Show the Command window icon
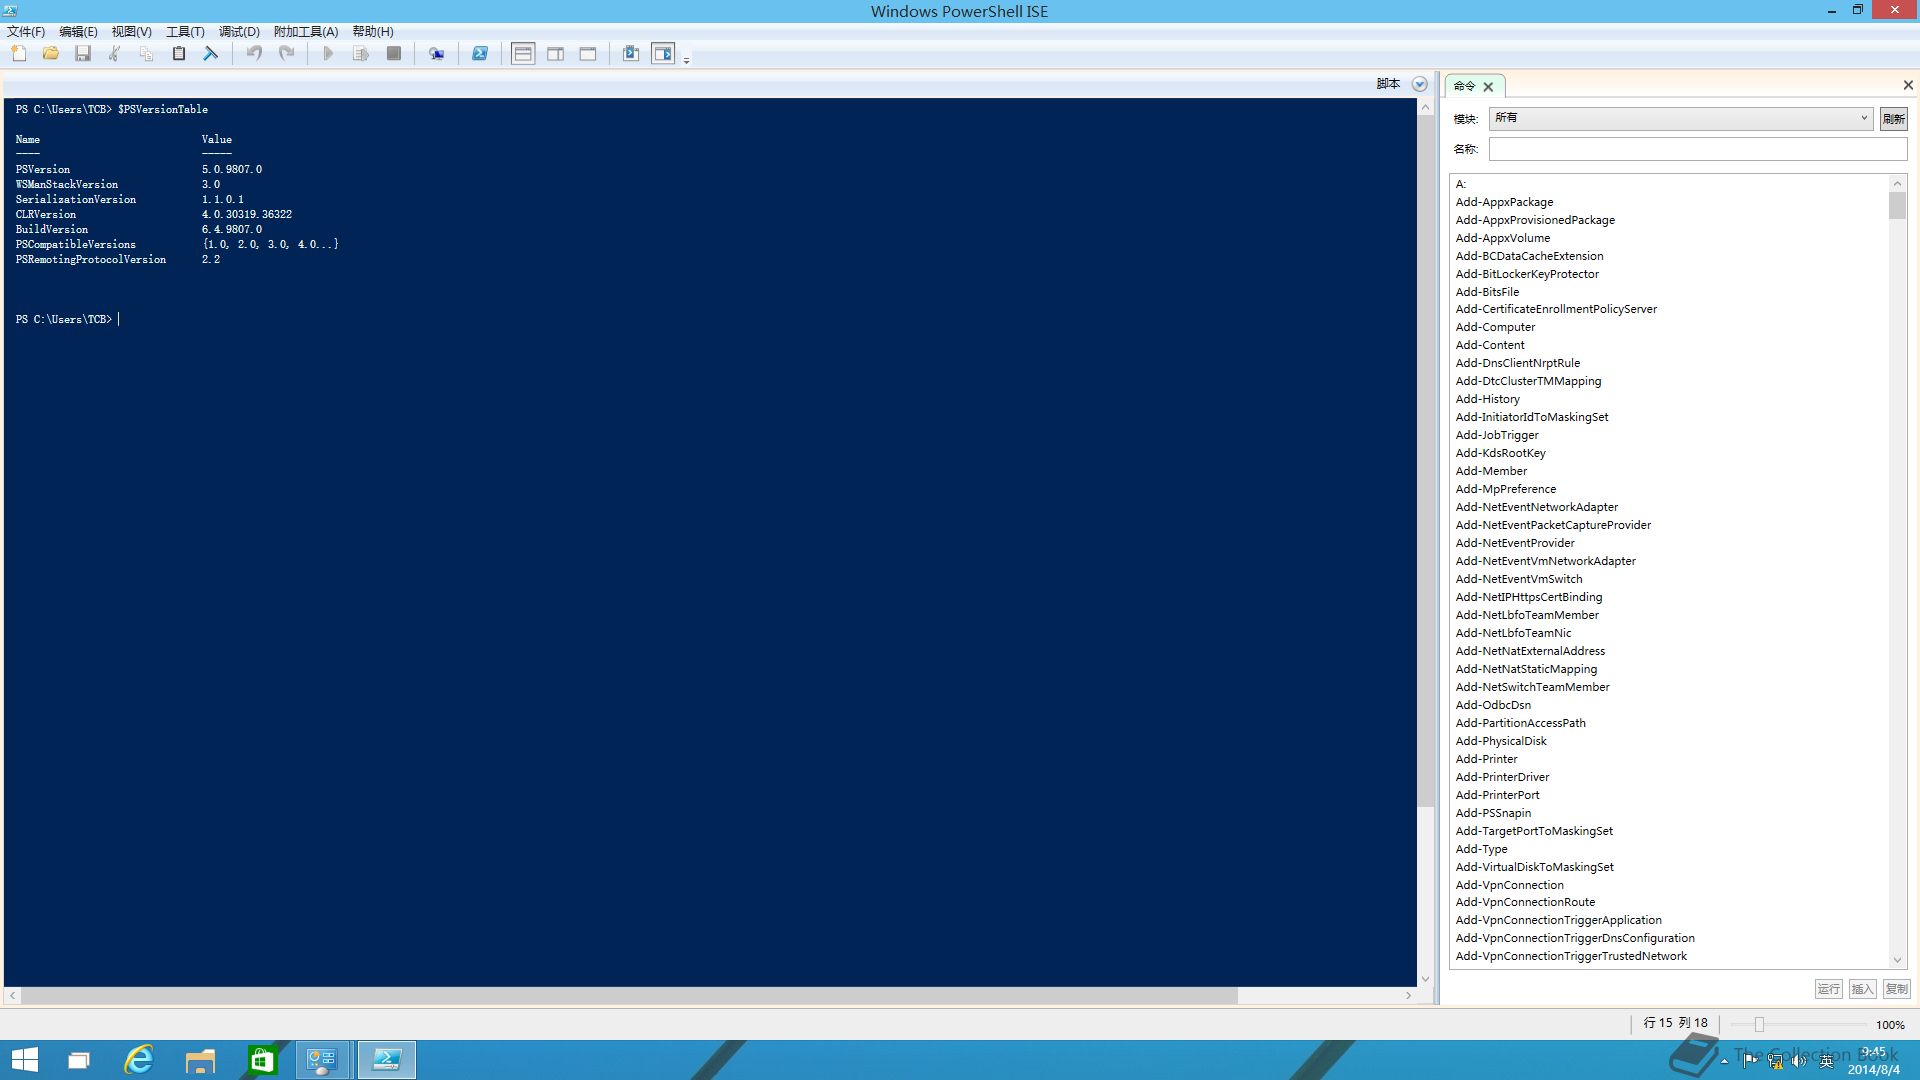Screen dimensions: 1920x1080 631,54
